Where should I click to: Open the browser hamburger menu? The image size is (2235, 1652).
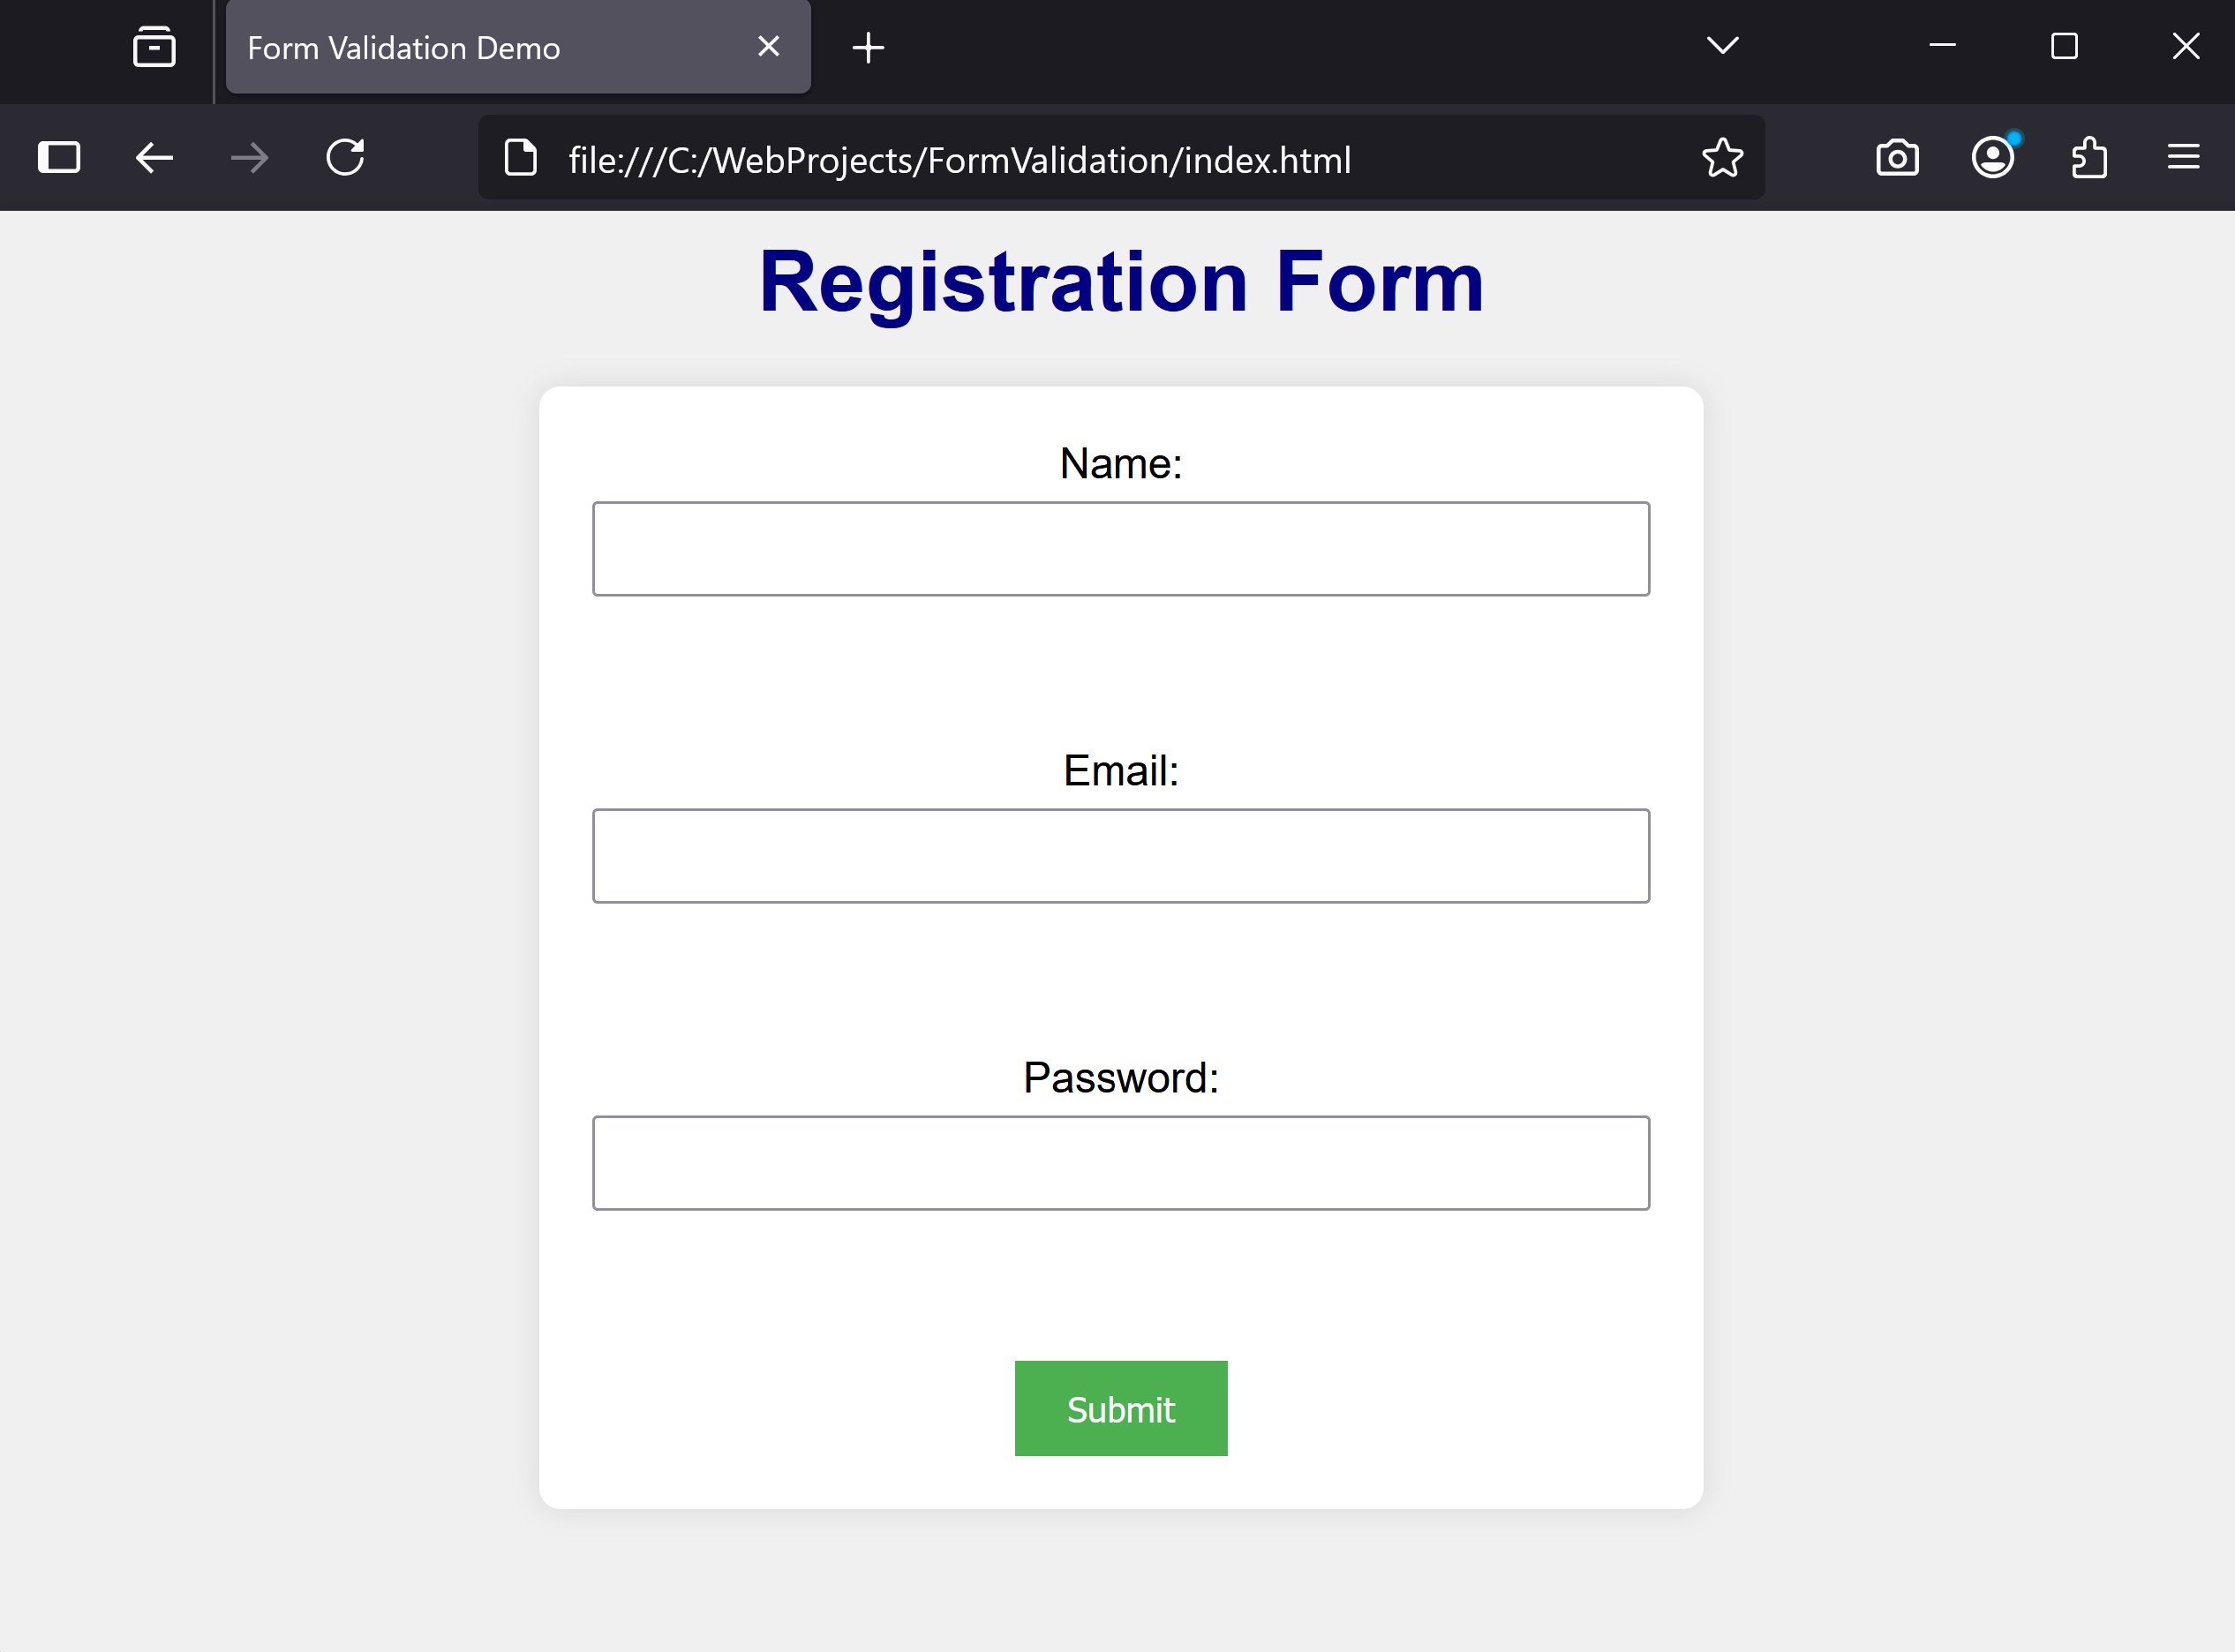point(2182,157)
